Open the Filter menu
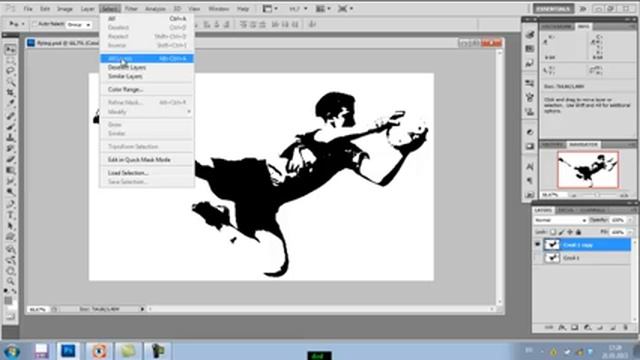The height and width of the screenshot is (360, 640). click(131, 9)
